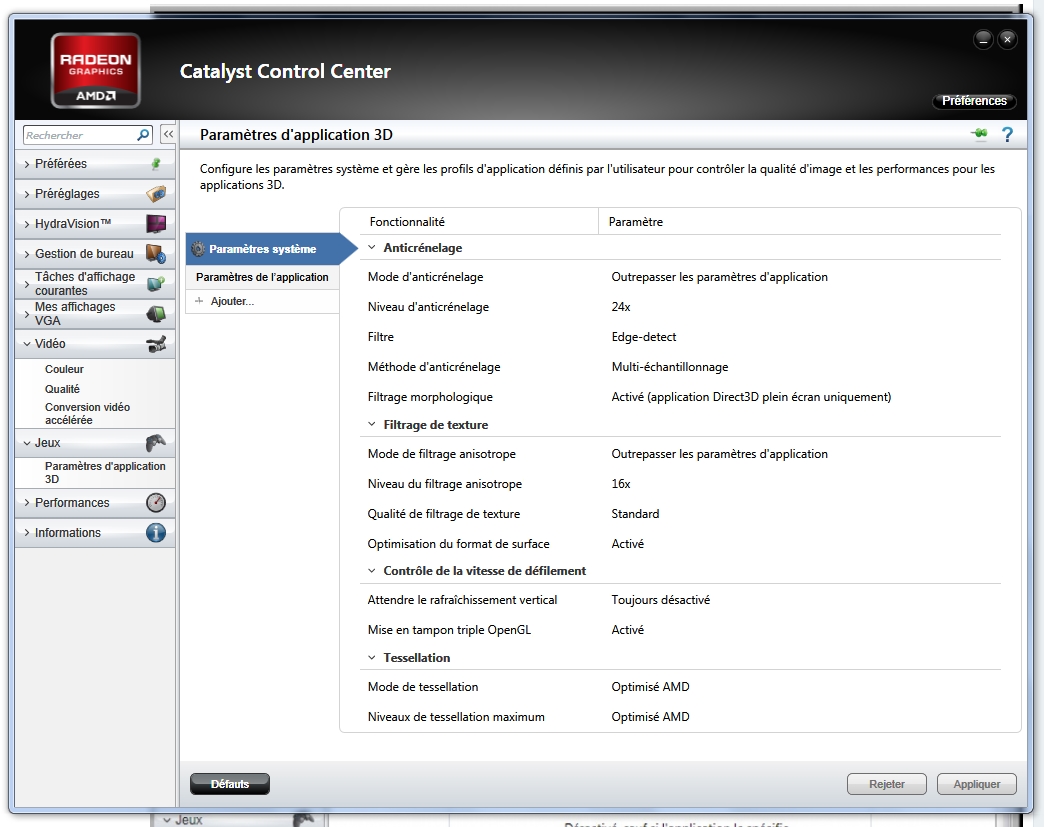Open help with the question mark icon

coord(1008,135)
